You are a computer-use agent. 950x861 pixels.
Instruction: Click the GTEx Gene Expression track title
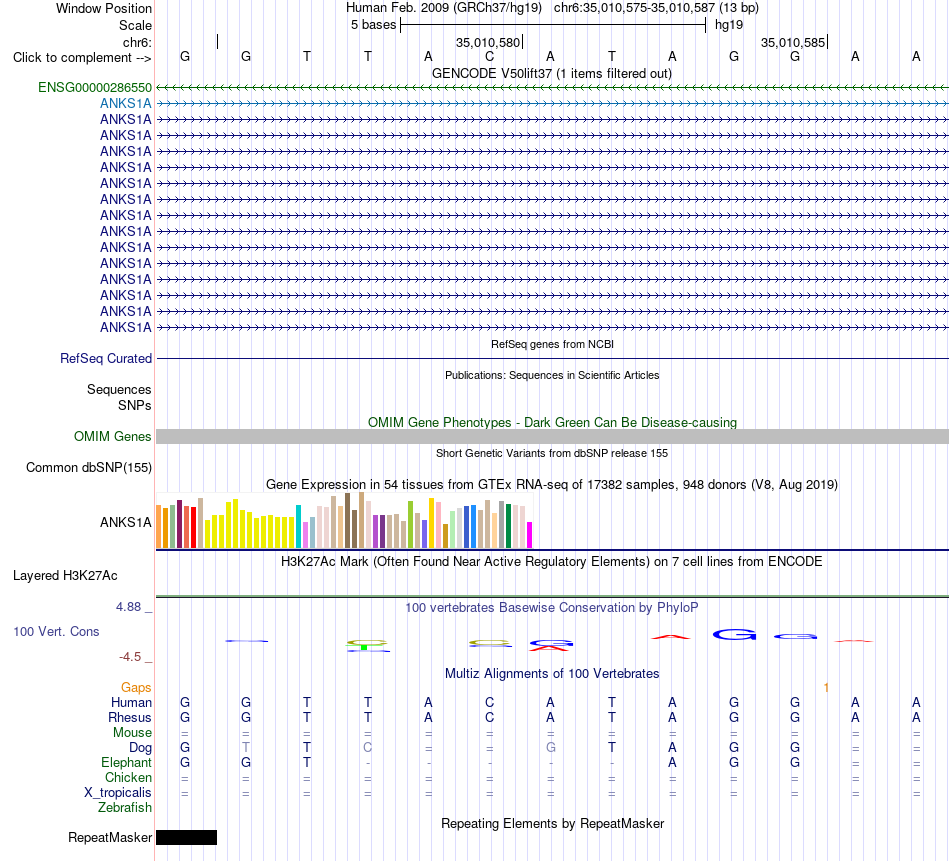552,485
